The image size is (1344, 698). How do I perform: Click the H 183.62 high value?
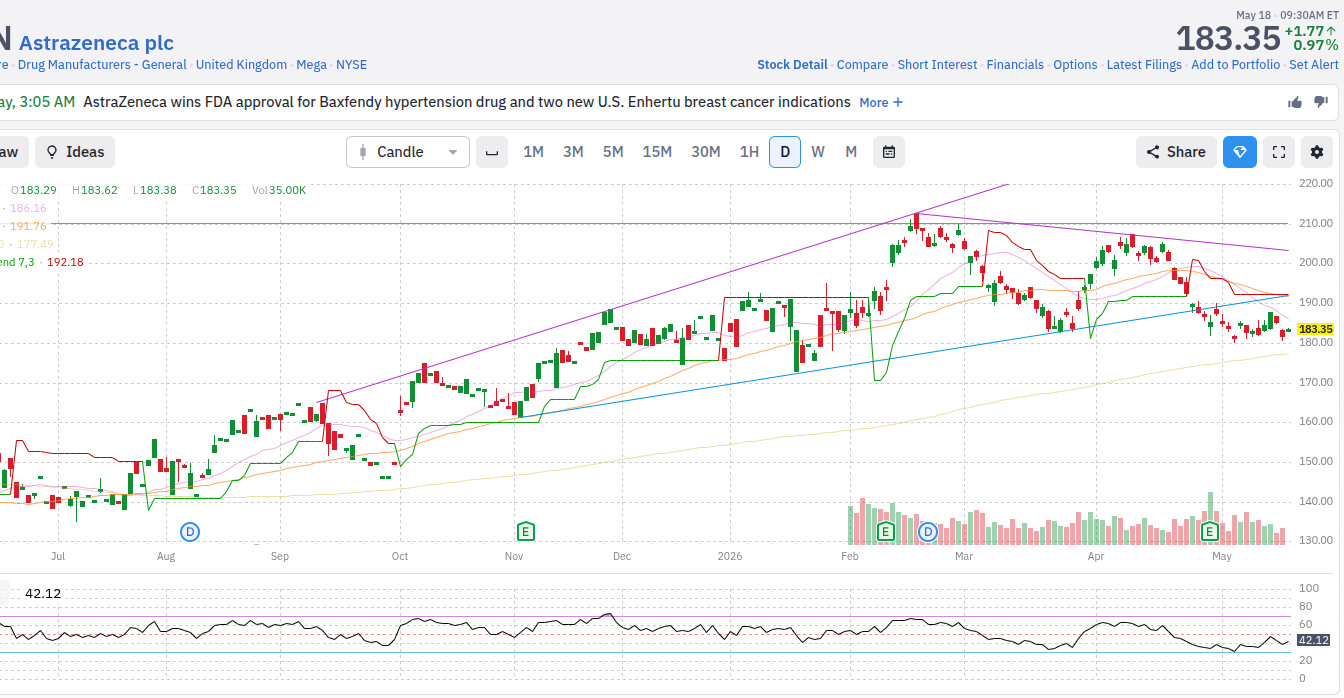tap(95, 190)
